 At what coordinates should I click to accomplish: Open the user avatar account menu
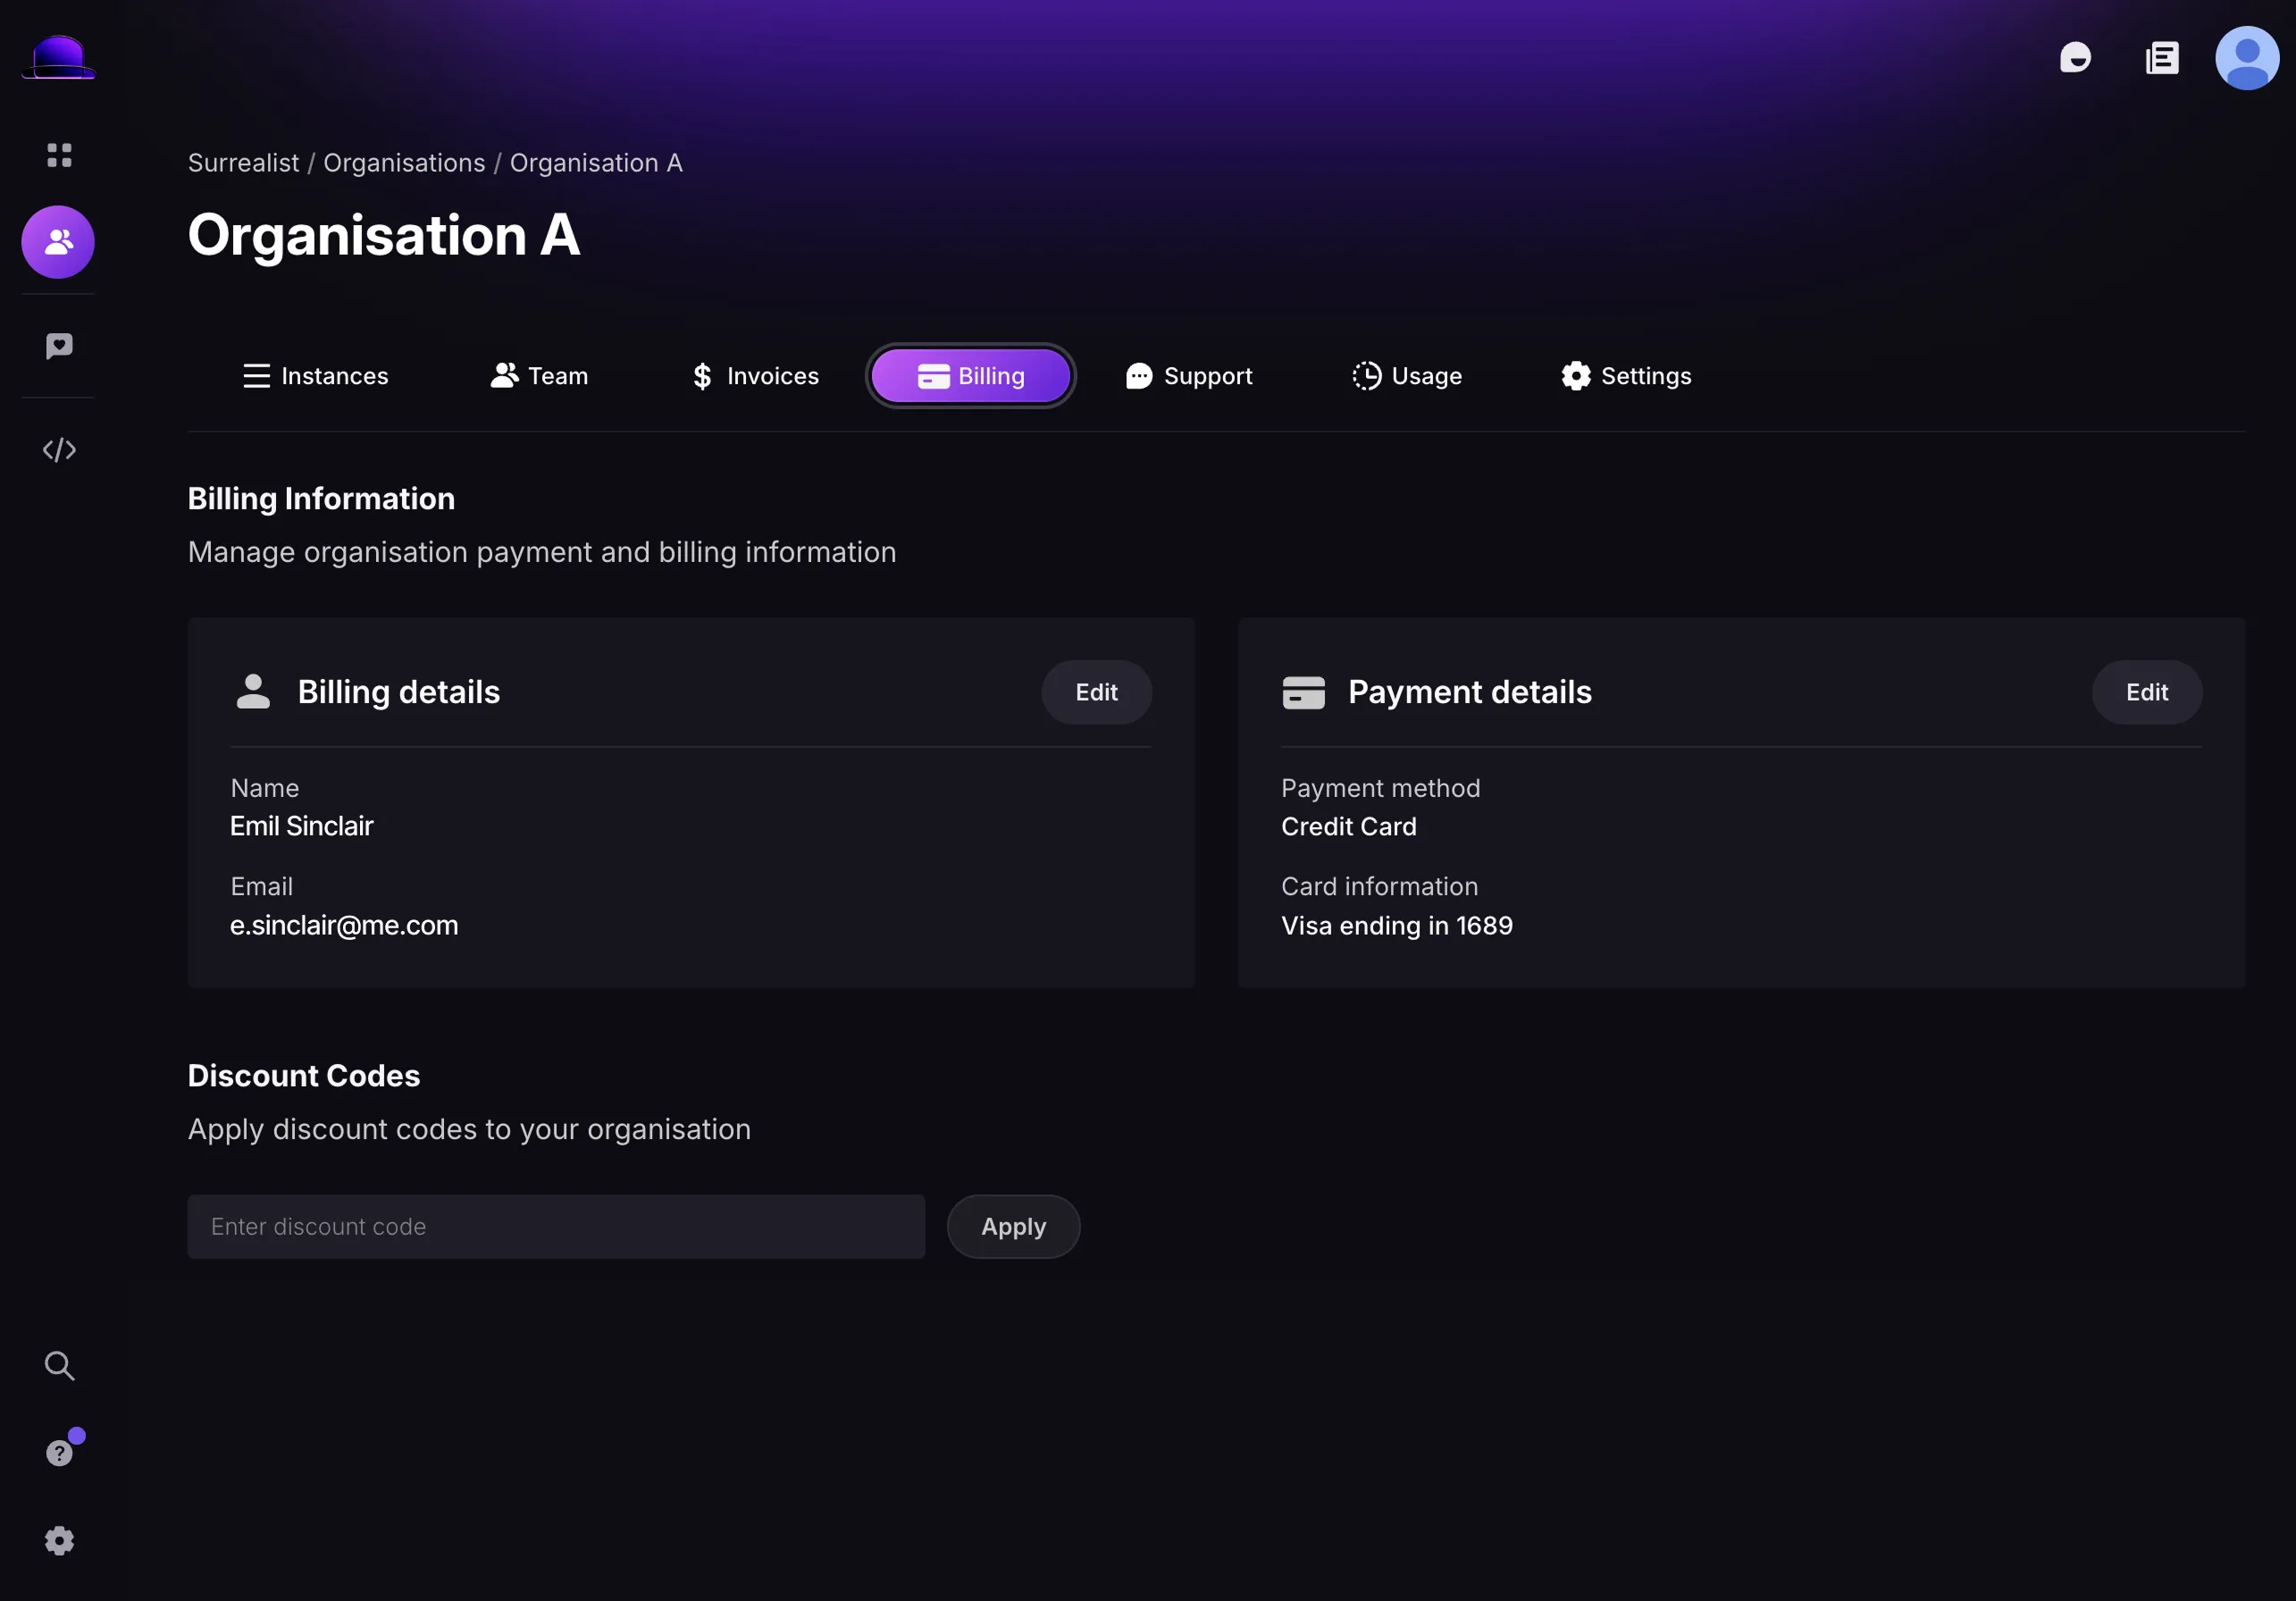[2246, 58]
